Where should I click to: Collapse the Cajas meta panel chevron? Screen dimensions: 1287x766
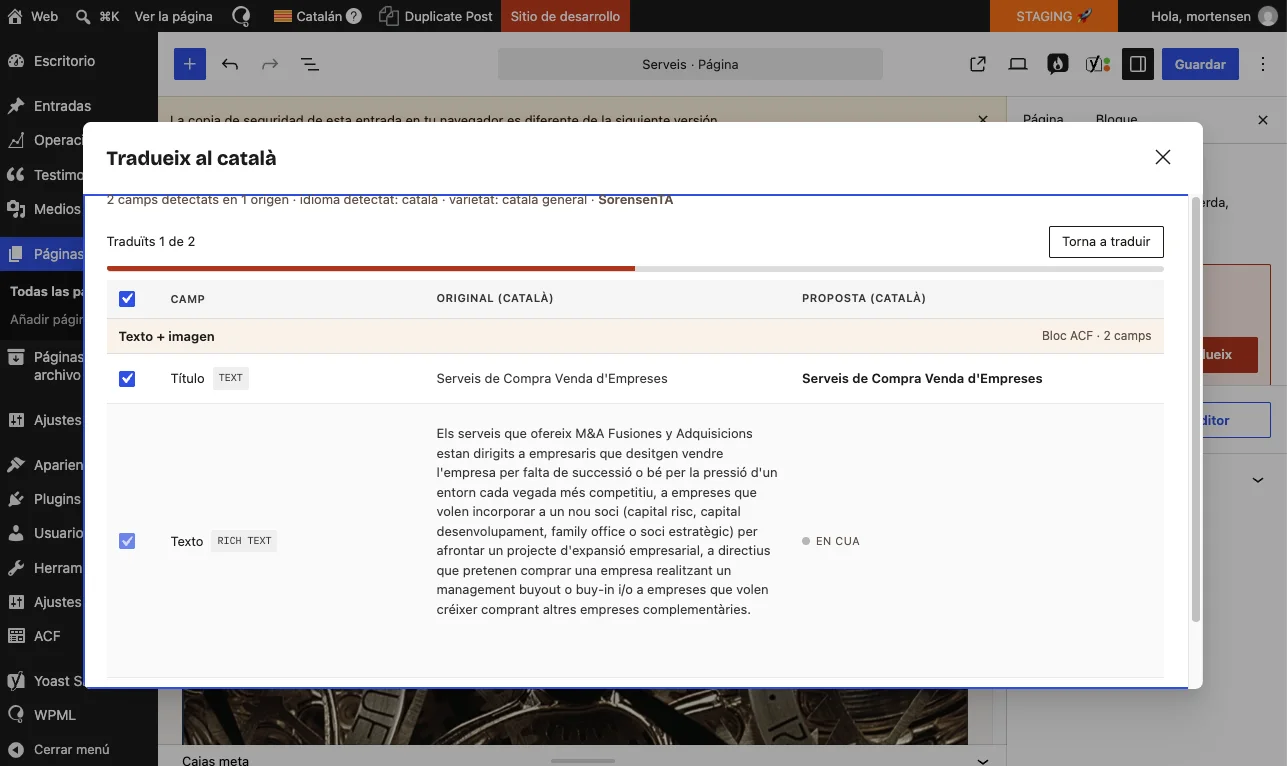982,760
